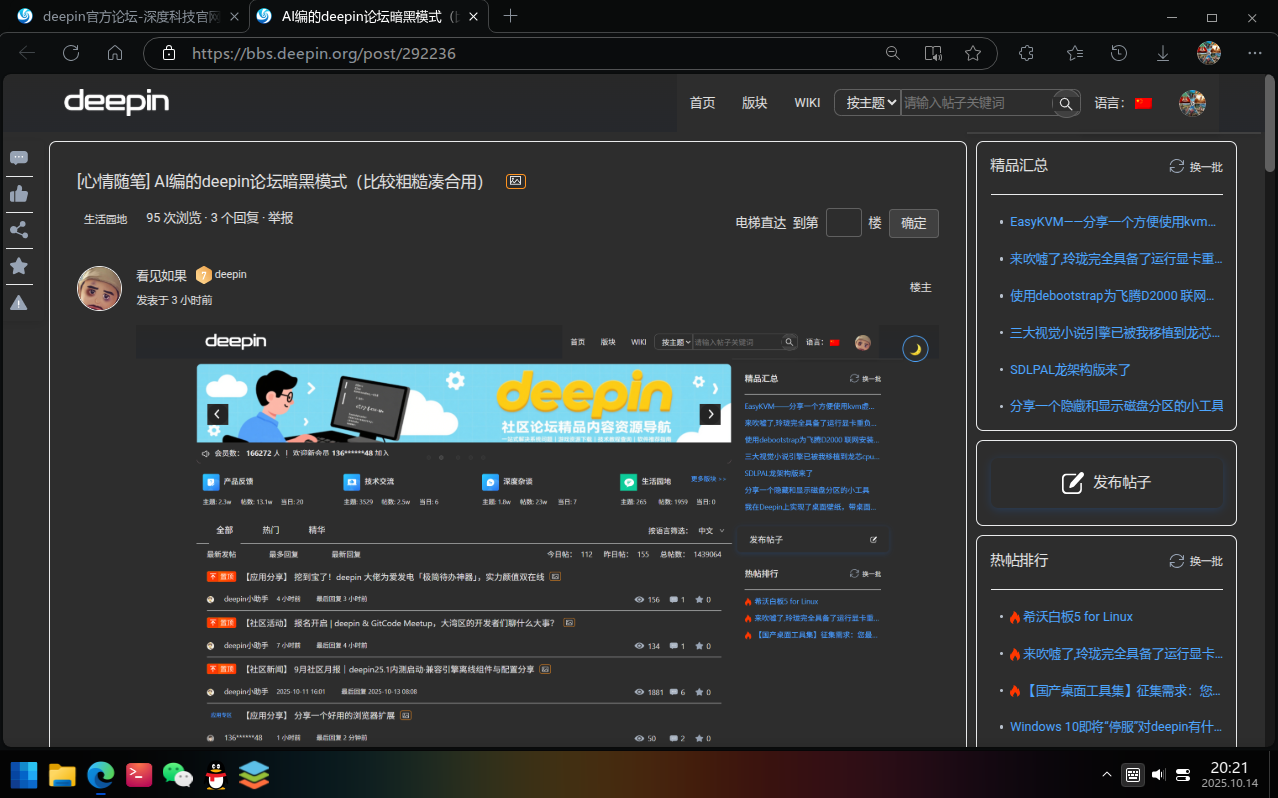Viewport: 1278px width, 798px height.
Task: Click the page vertical scrollbar thumb
Action: (x=1270, y=125)
